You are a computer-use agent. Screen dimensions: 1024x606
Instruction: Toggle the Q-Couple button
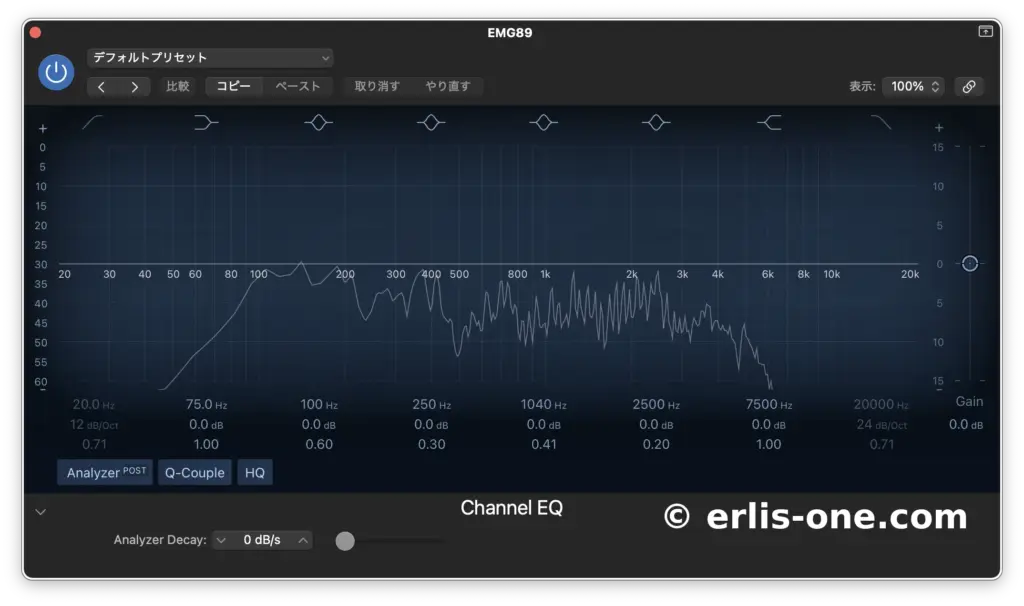coord(195,472)
